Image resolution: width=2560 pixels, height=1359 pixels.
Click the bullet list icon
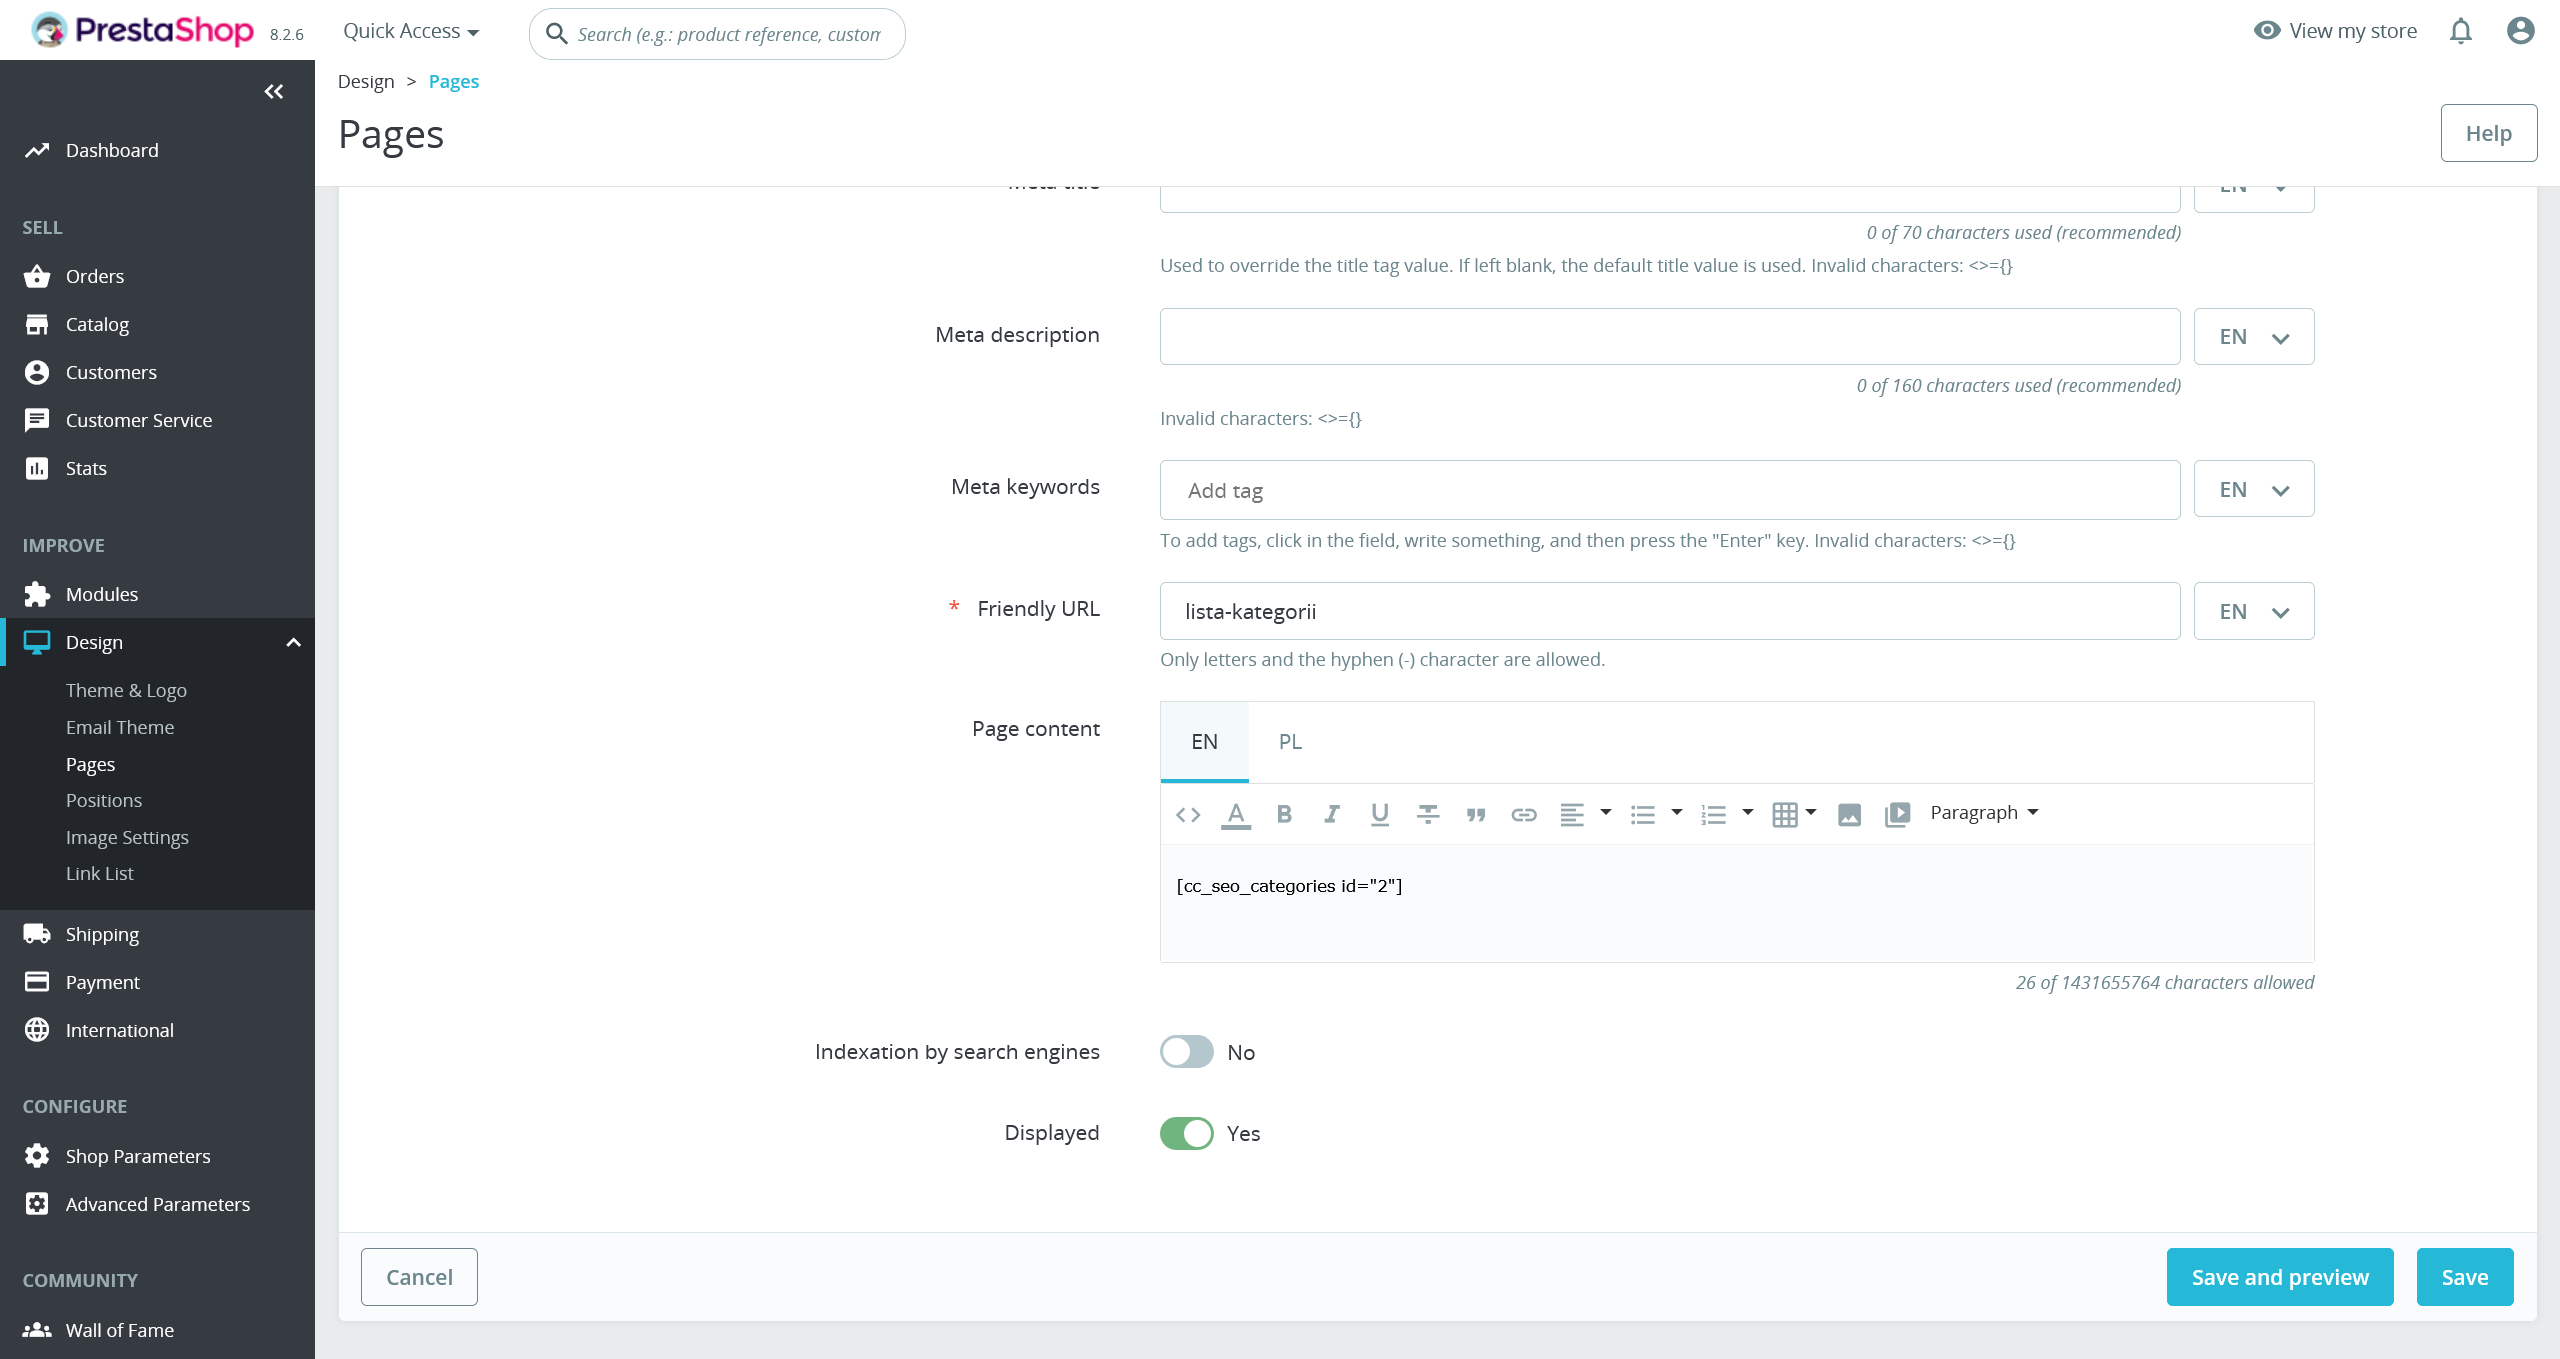[1643, 814]
